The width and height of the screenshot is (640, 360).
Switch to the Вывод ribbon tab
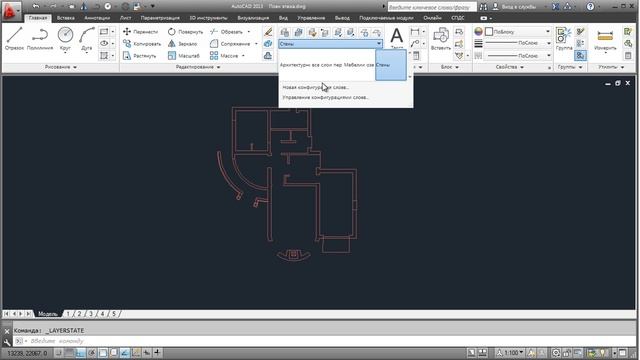[342, 18]
